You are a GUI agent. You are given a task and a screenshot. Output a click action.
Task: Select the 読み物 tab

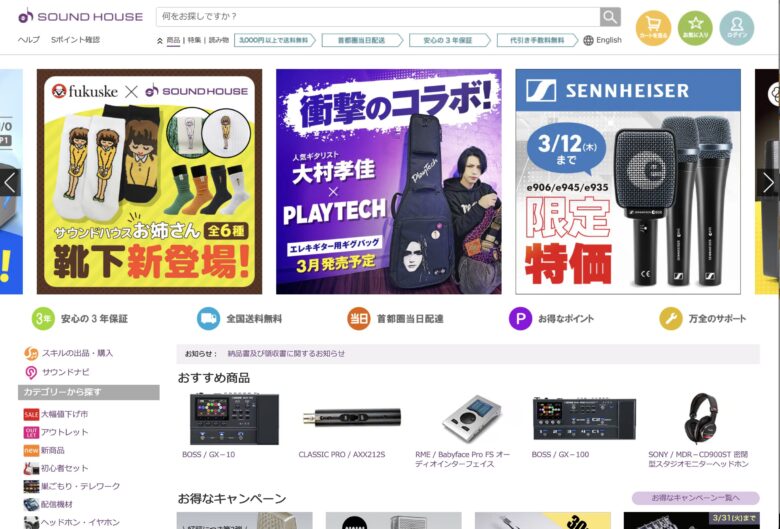218,41
